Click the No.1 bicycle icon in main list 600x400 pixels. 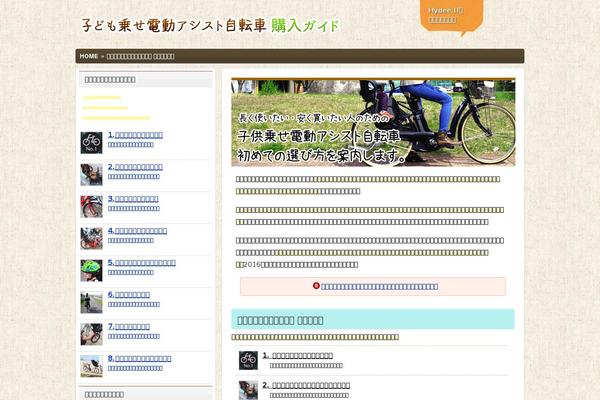(248, 360)
